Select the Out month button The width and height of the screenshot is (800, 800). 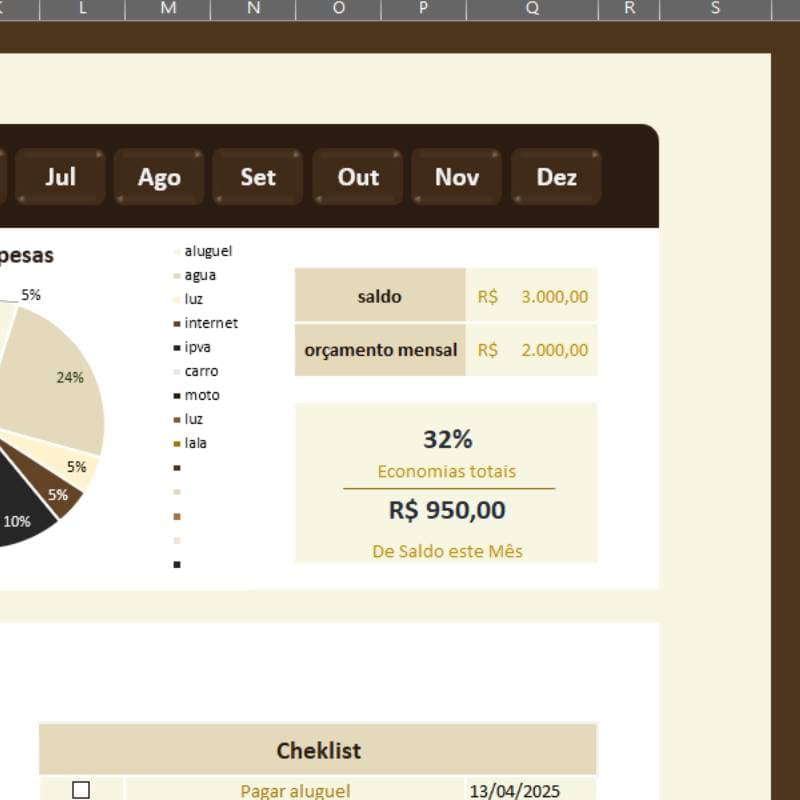(358, 177)
